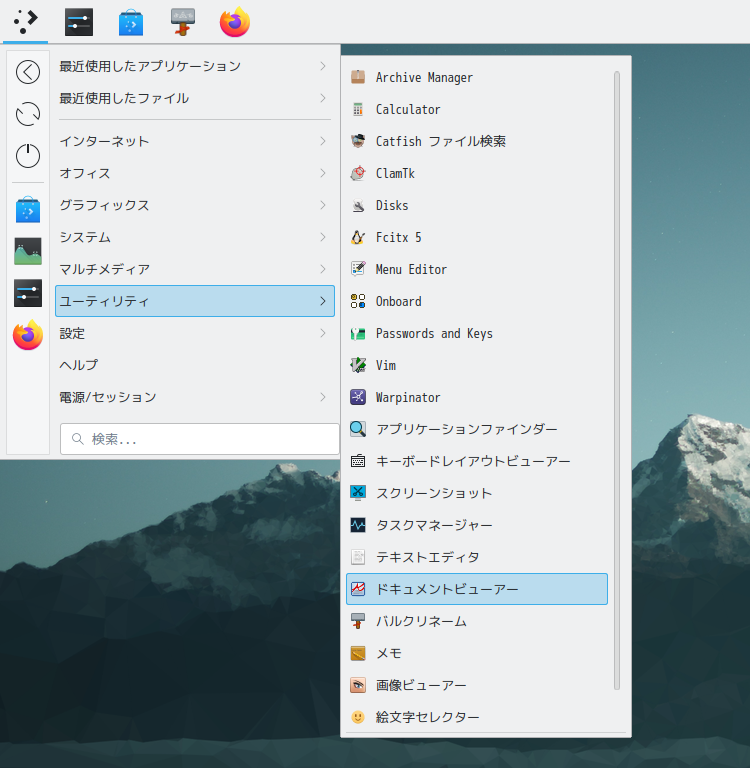Click bulk rename icon in top panel
The image size is (750, 768).
183,22
